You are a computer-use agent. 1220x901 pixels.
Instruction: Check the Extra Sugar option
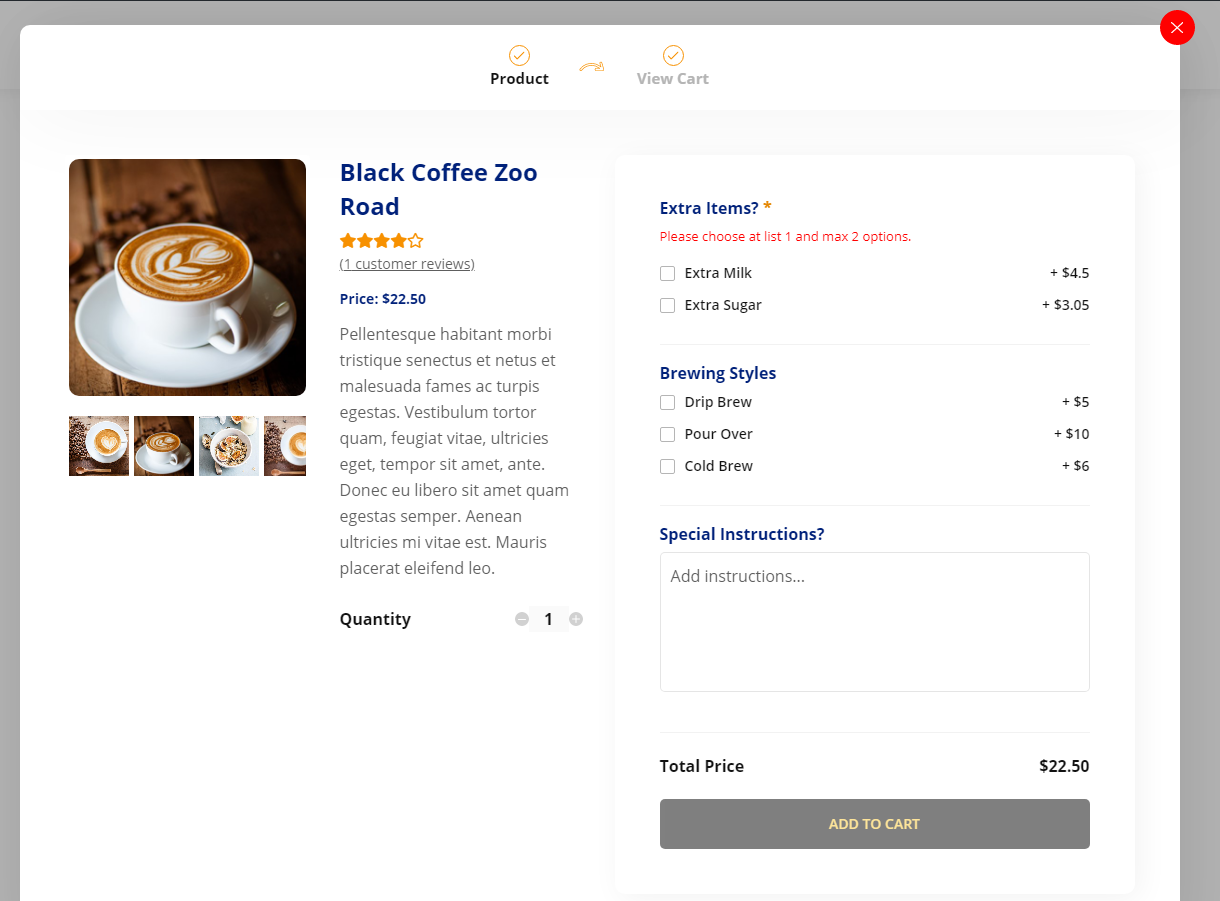(667, 305)
